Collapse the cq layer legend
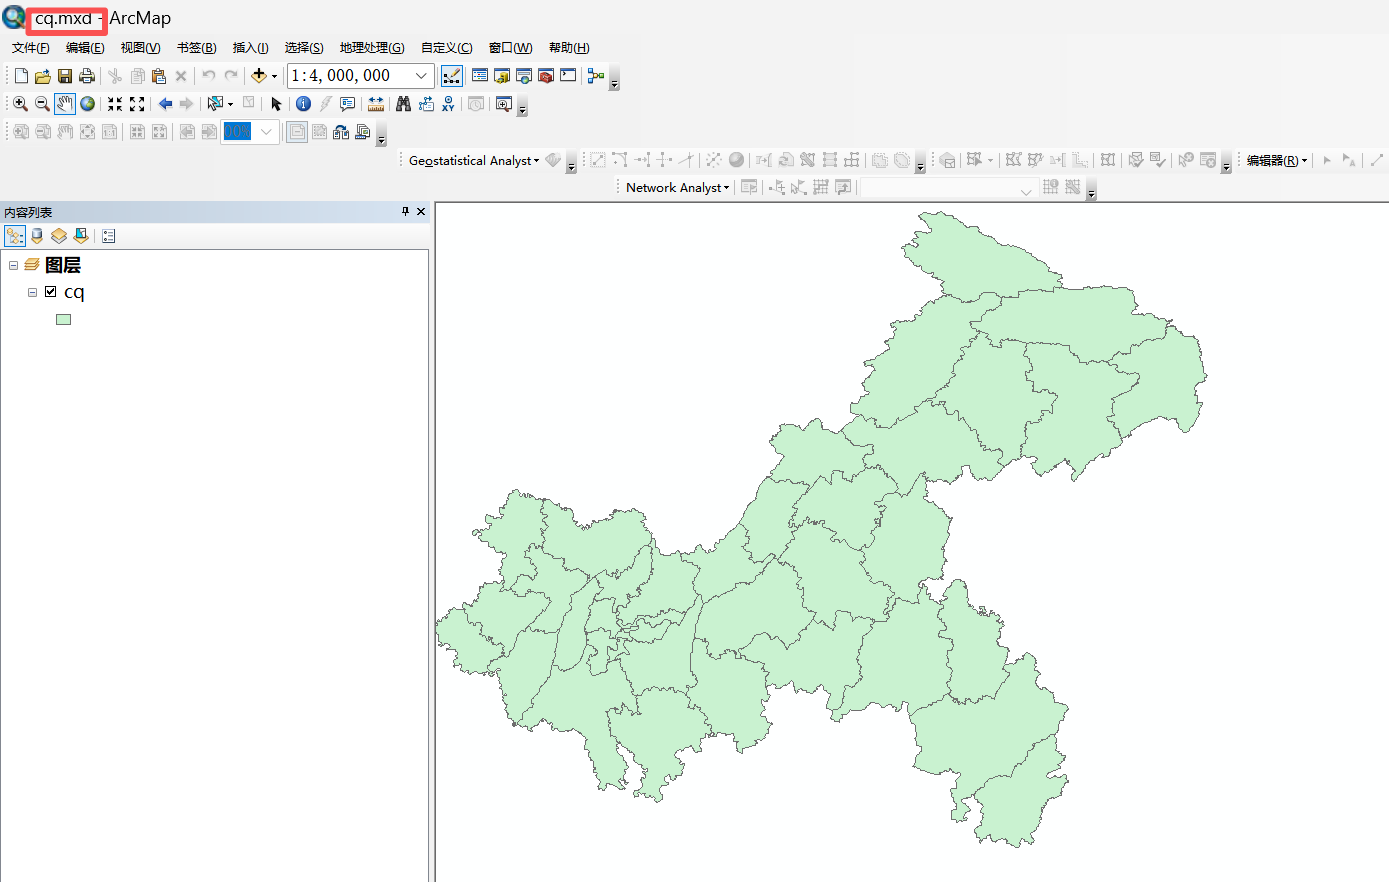Screen dimensions: 1389x882 32,292
